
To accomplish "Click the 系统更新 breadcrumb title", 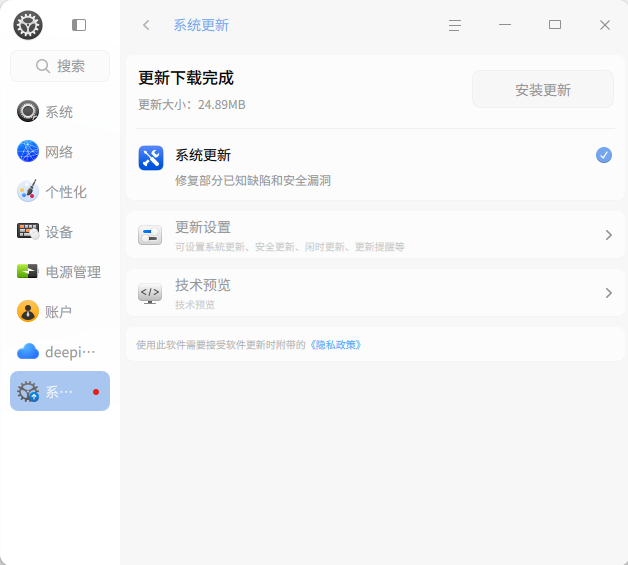I will 201,25.
